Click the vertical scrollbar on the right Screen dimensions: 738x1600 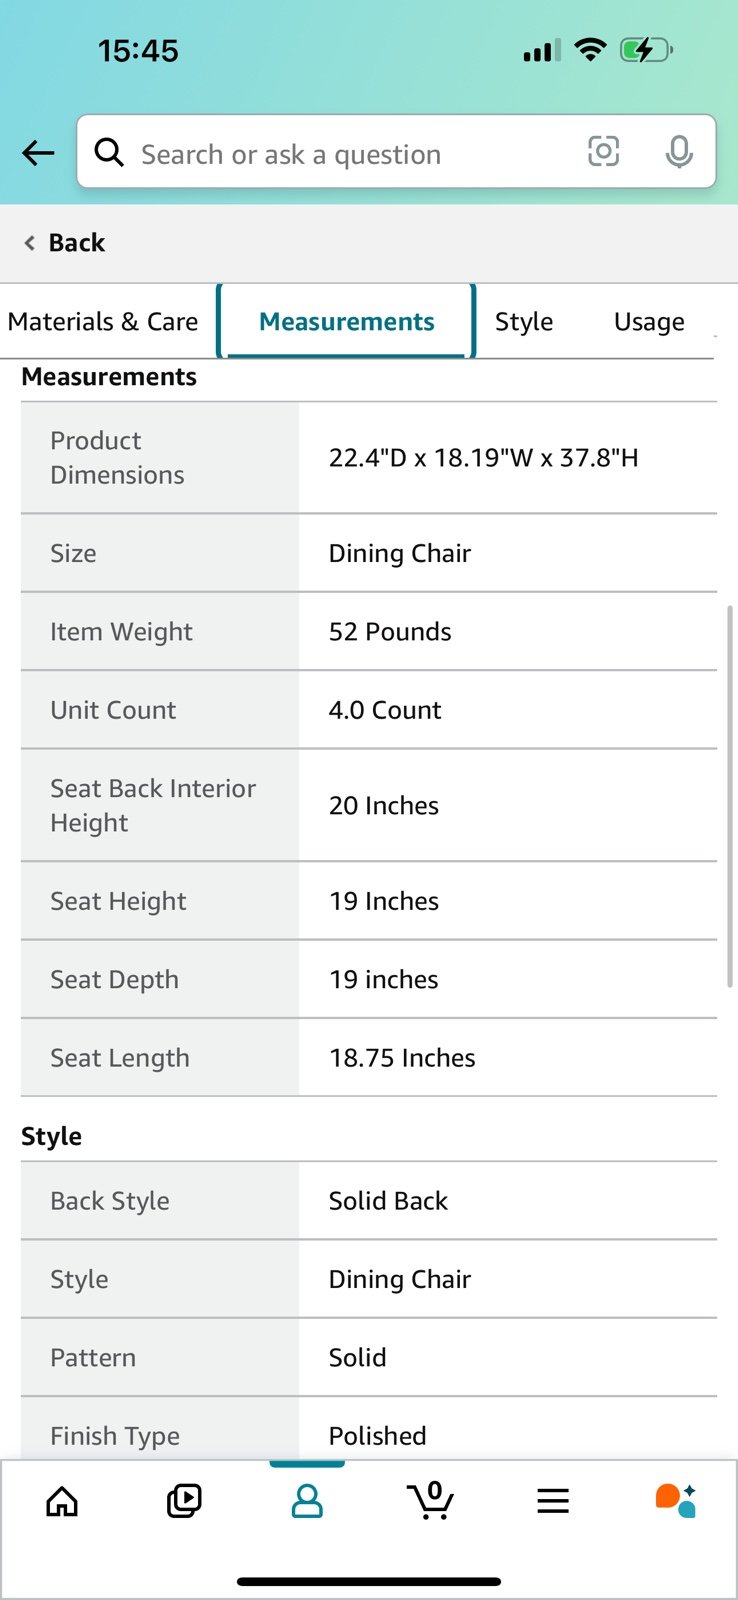730,796
